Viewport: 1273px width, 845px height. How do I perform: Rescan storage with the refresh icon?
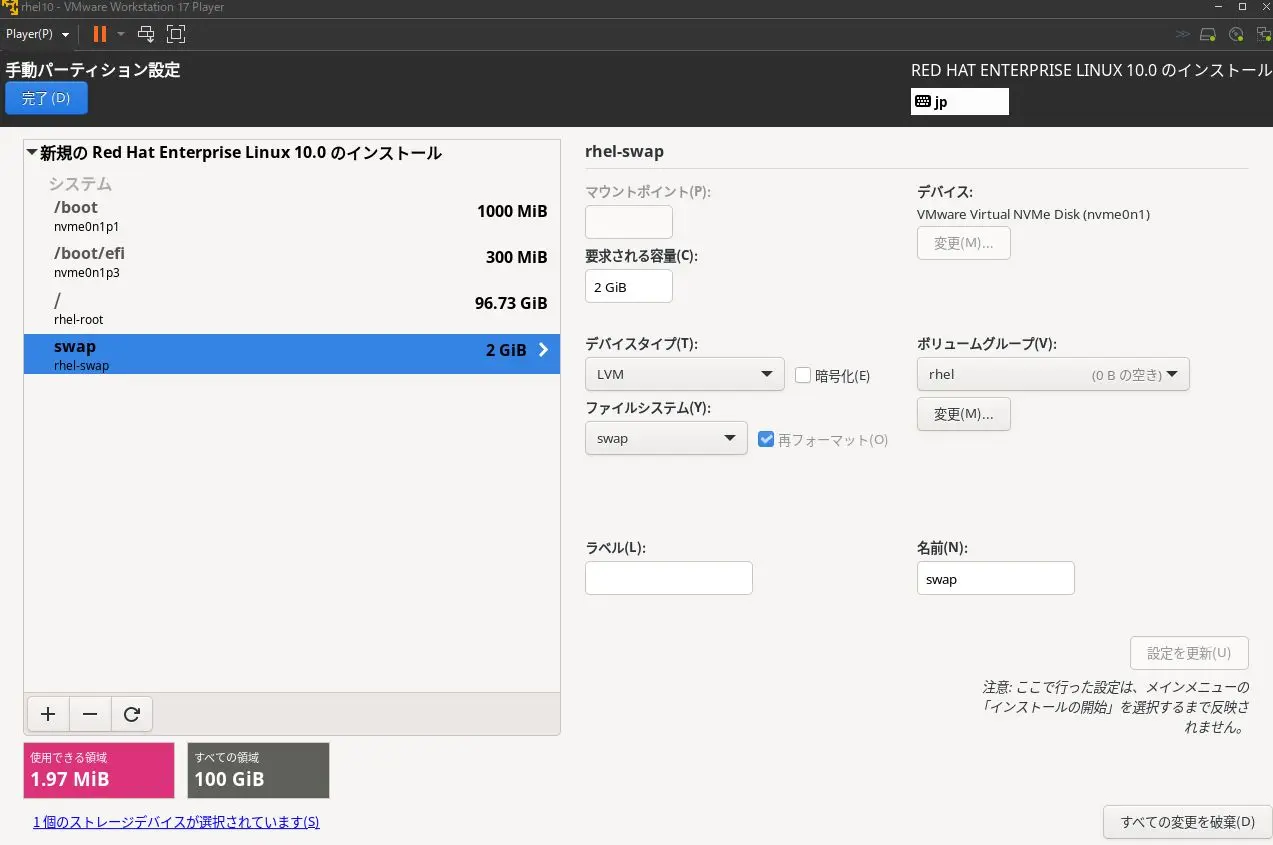(x=131, y=714)
